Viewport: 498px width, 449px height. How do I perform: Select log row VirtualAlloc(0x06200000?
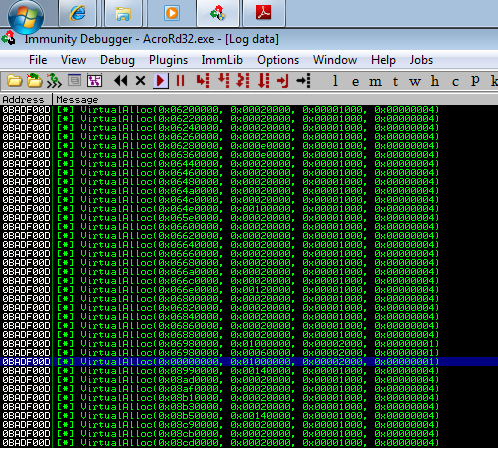[249, 110]
